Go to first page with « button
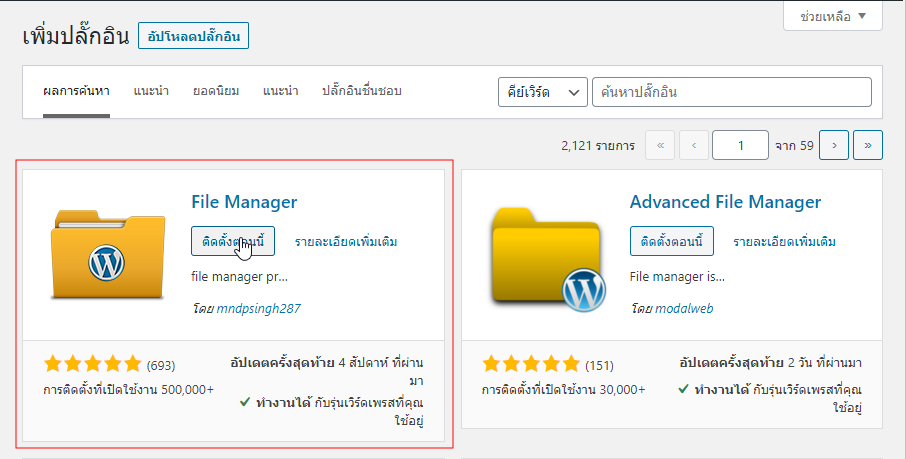 [x=660, y=145]
